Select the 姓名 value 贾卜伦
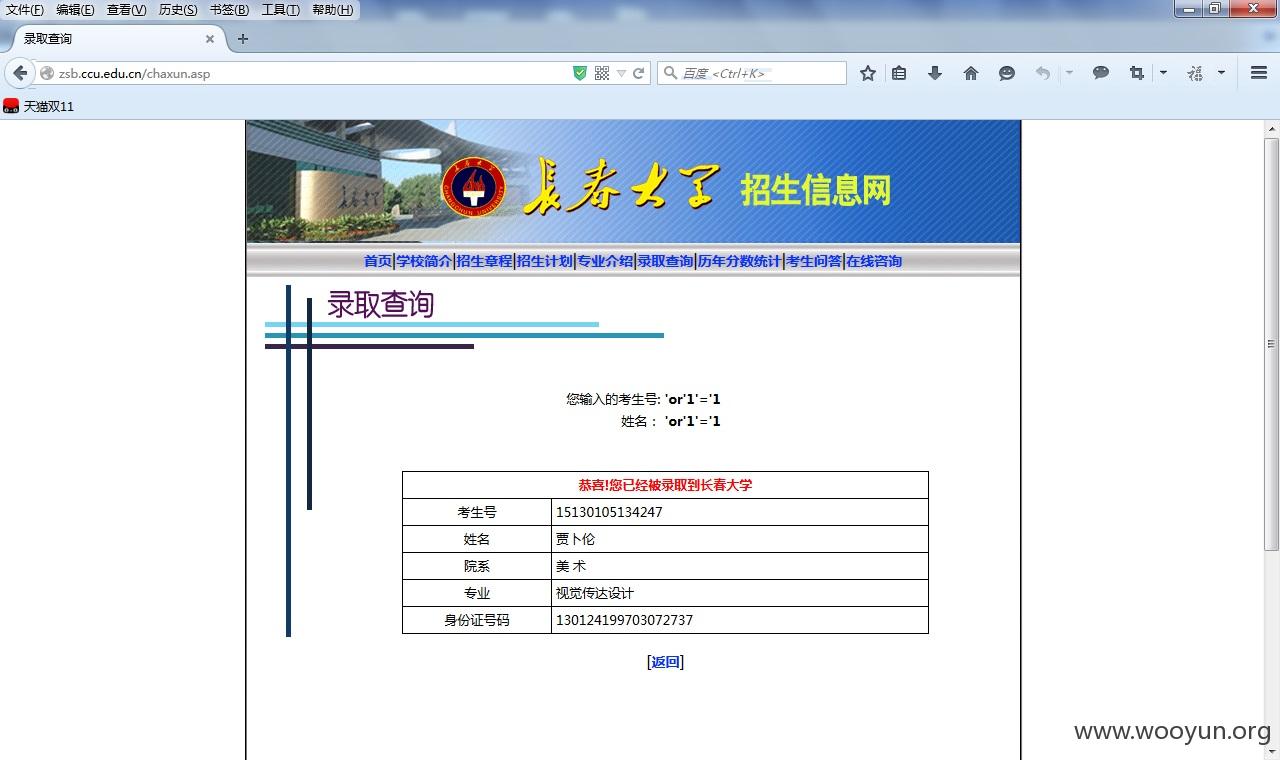 point(575,539)
